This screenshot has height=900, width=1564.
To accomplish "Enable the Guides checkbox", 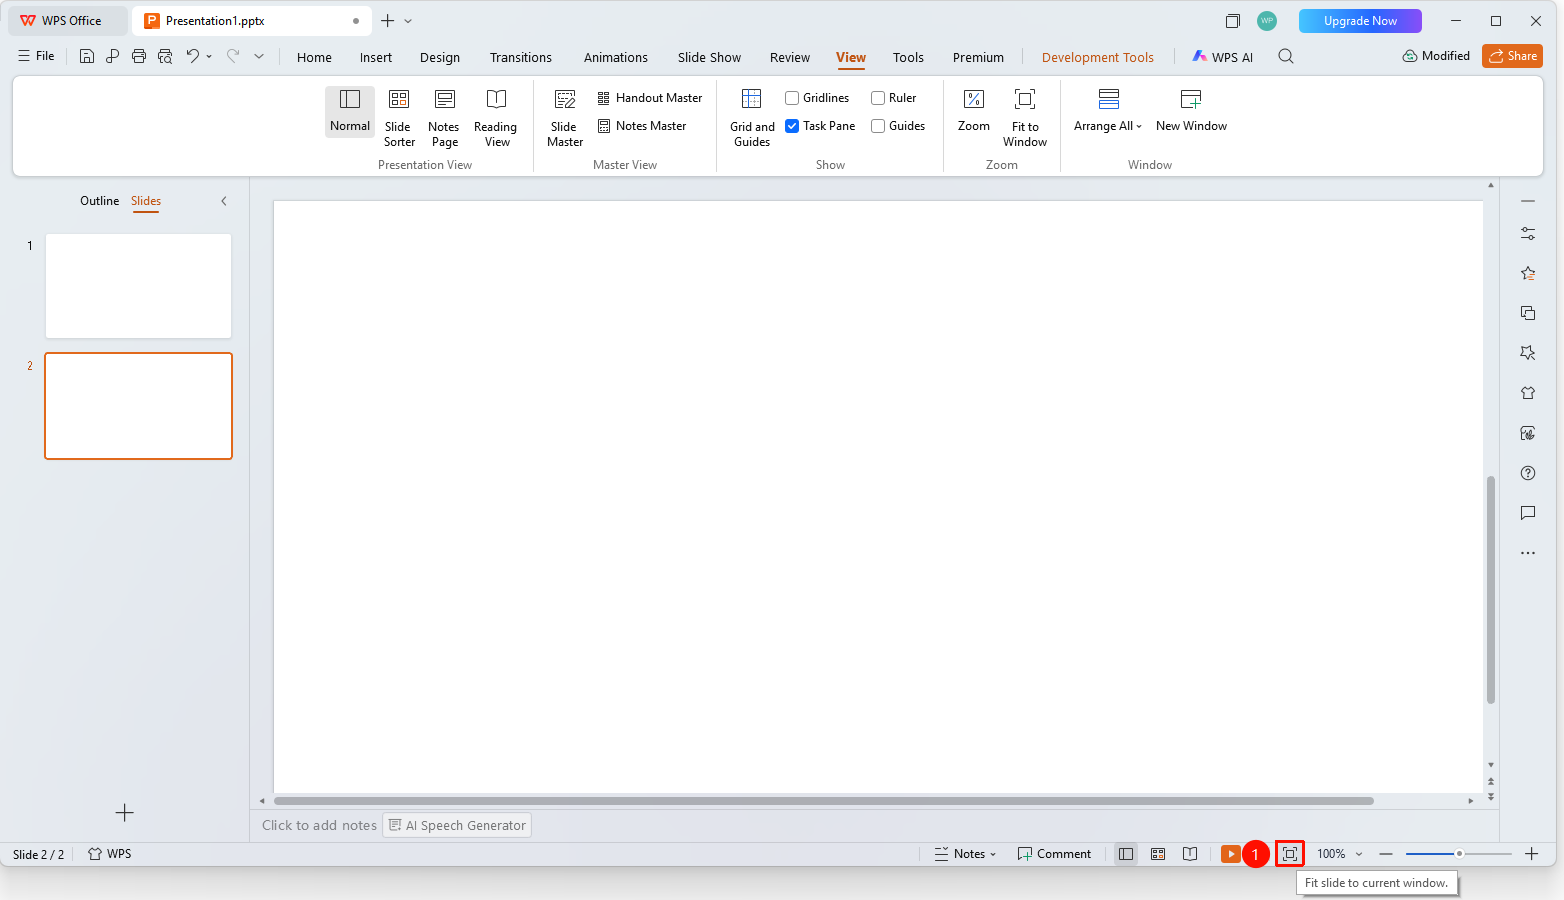I will 878,126.
